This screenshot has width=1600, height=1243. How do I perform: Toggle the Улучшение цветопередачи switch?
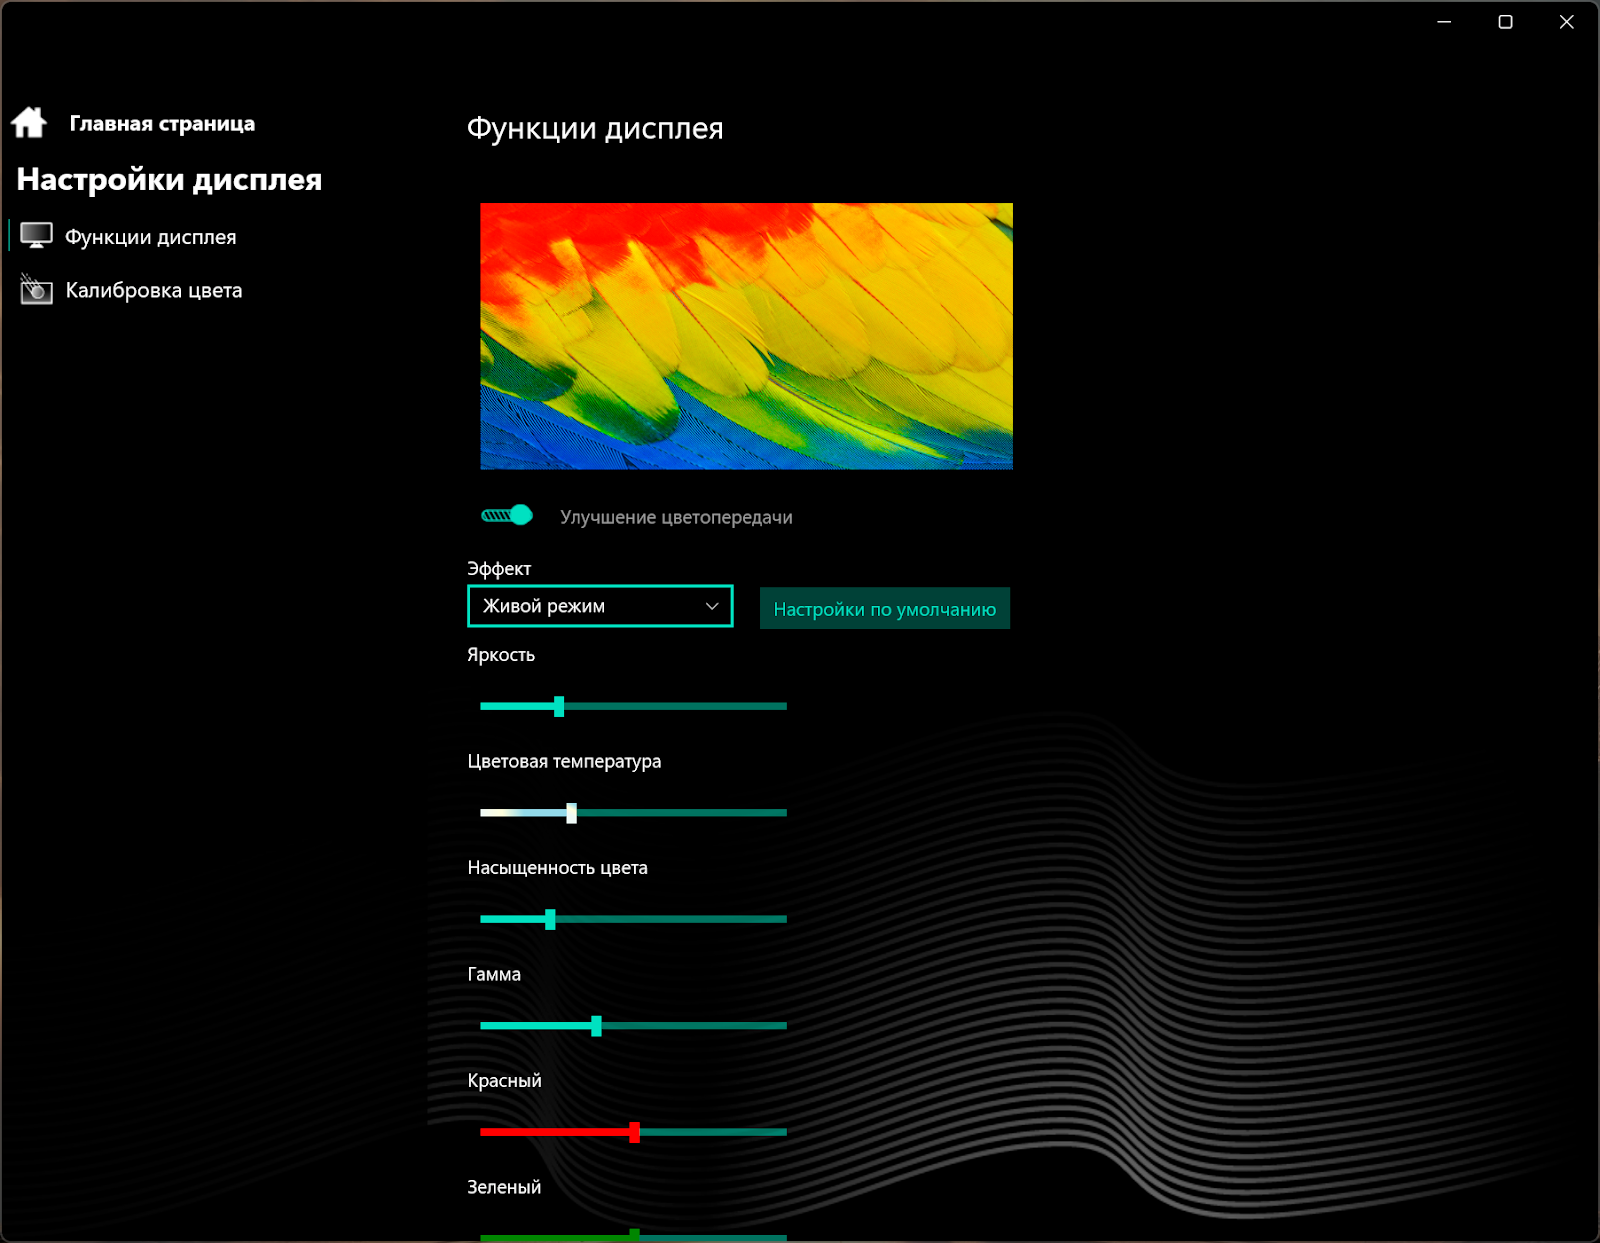click(x=507, y=516)
